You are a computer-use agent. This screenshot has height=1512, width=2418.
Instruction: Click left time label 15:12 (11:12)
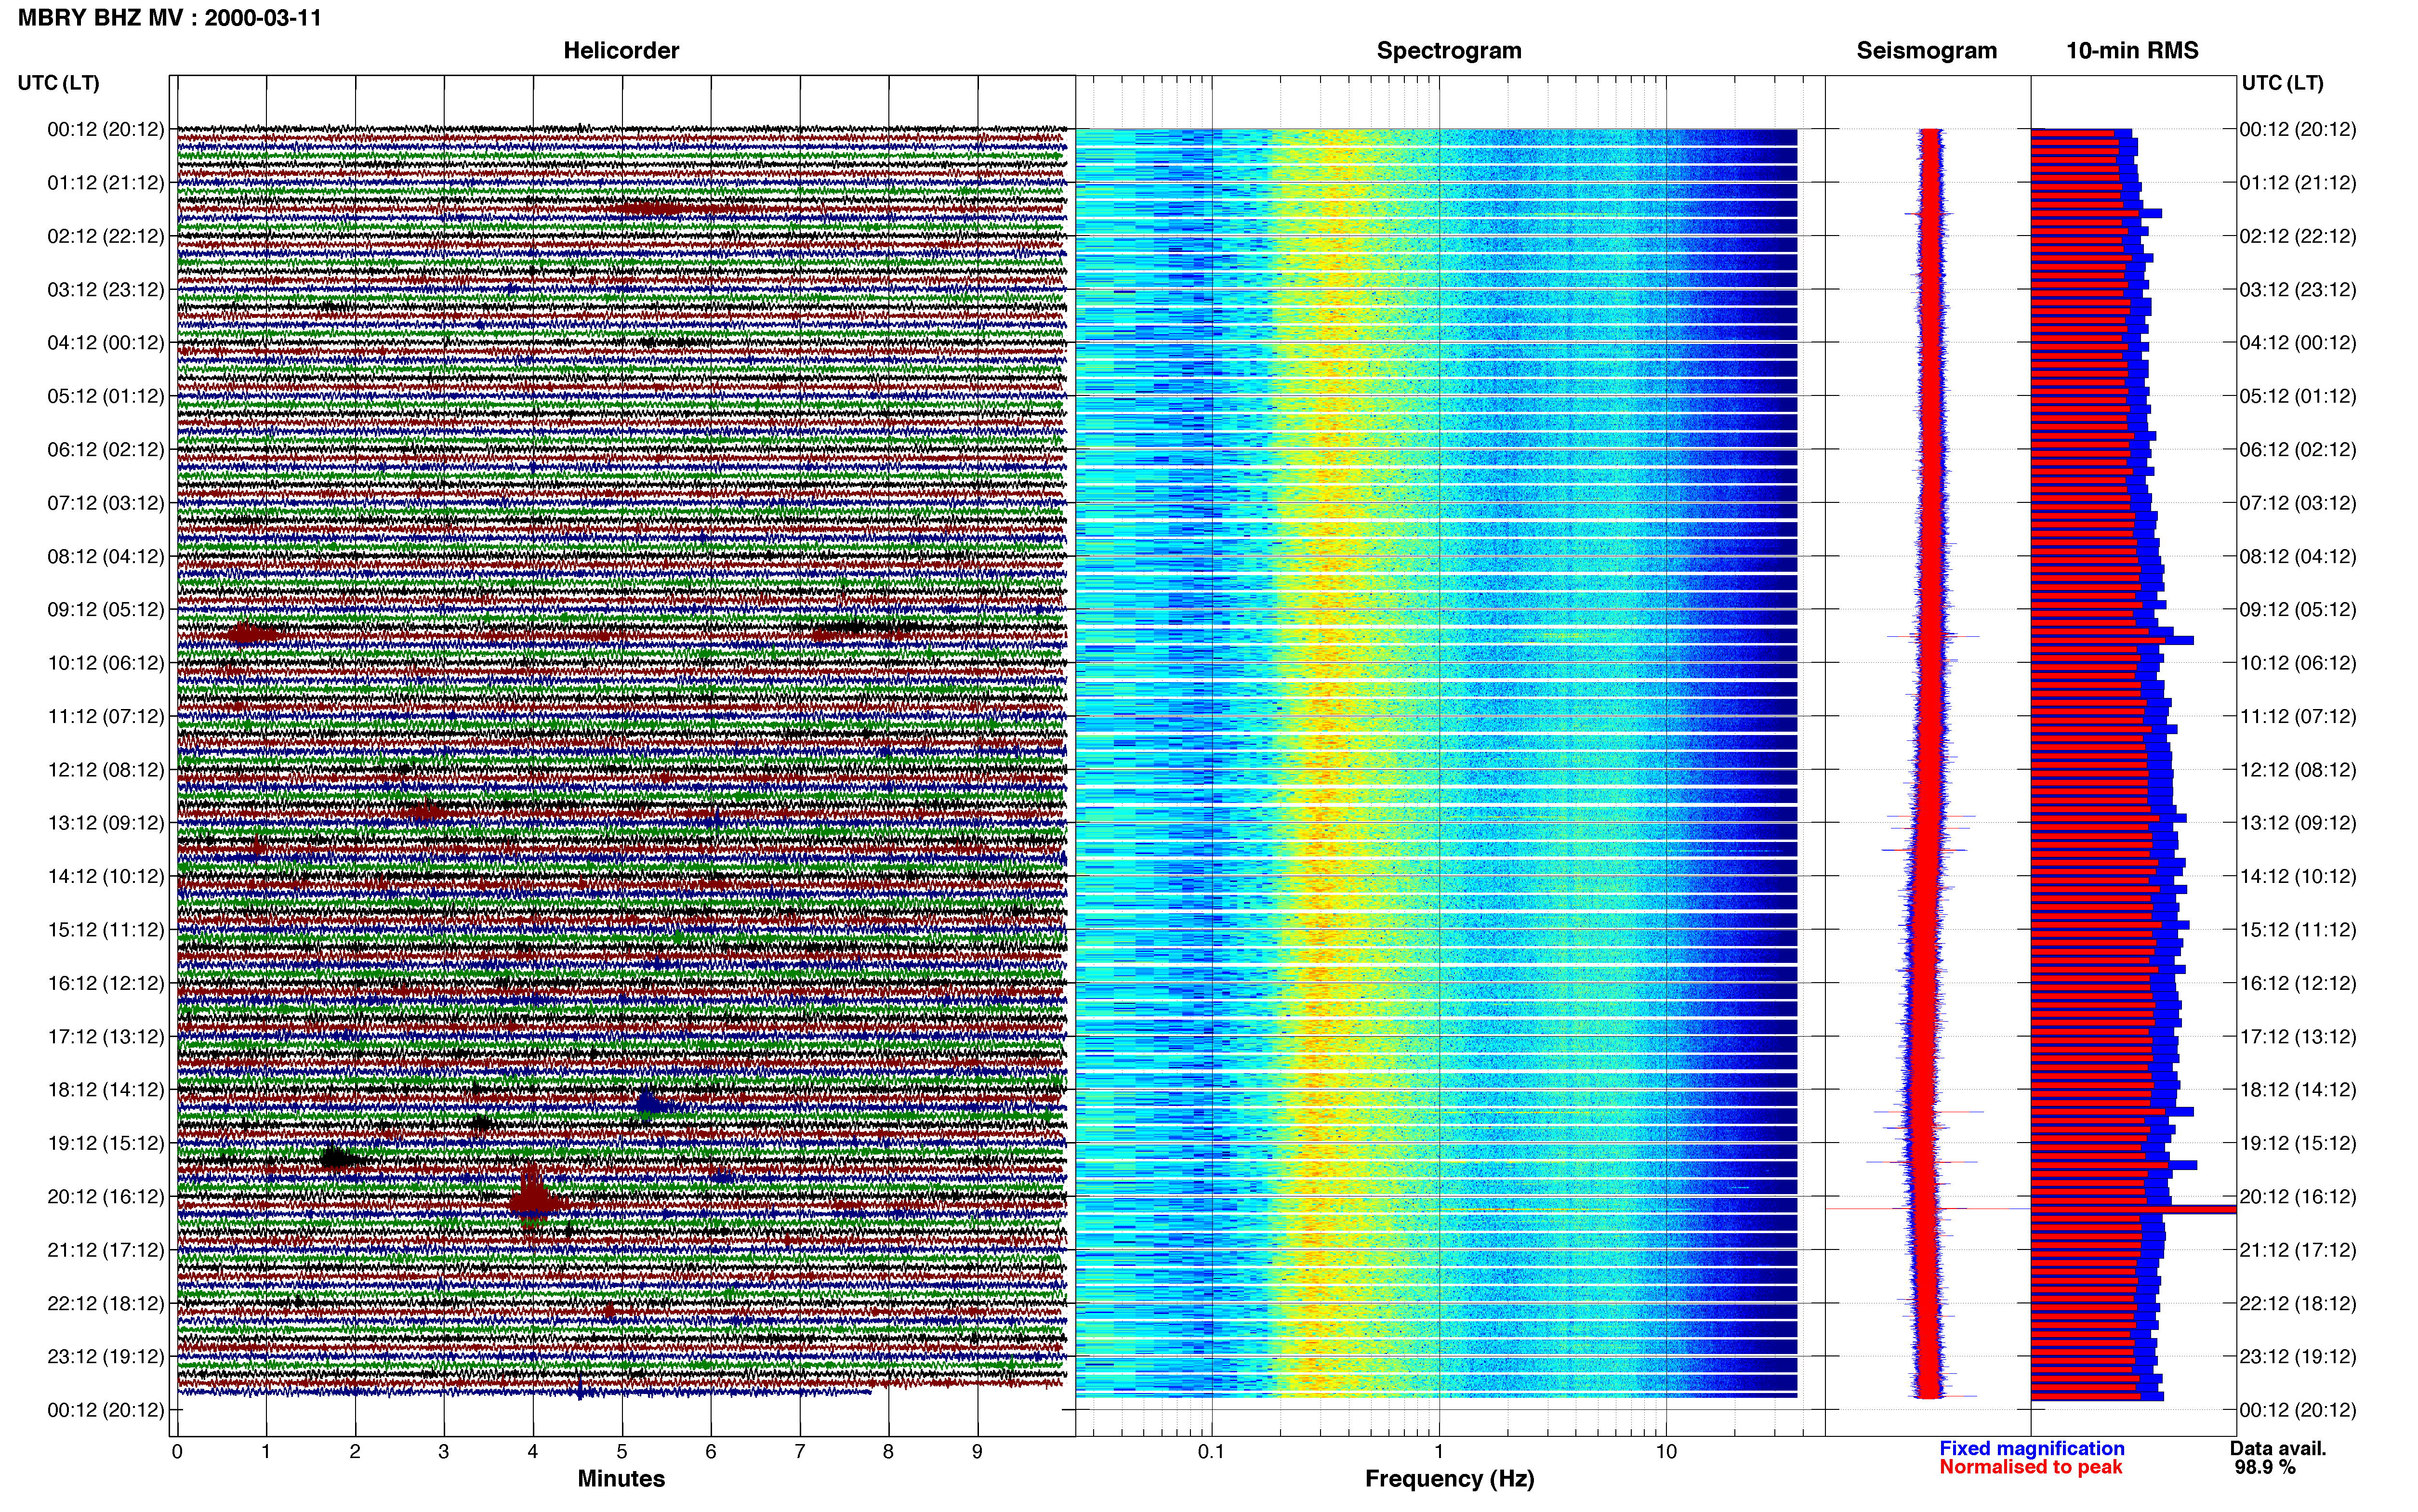point(106,930)
